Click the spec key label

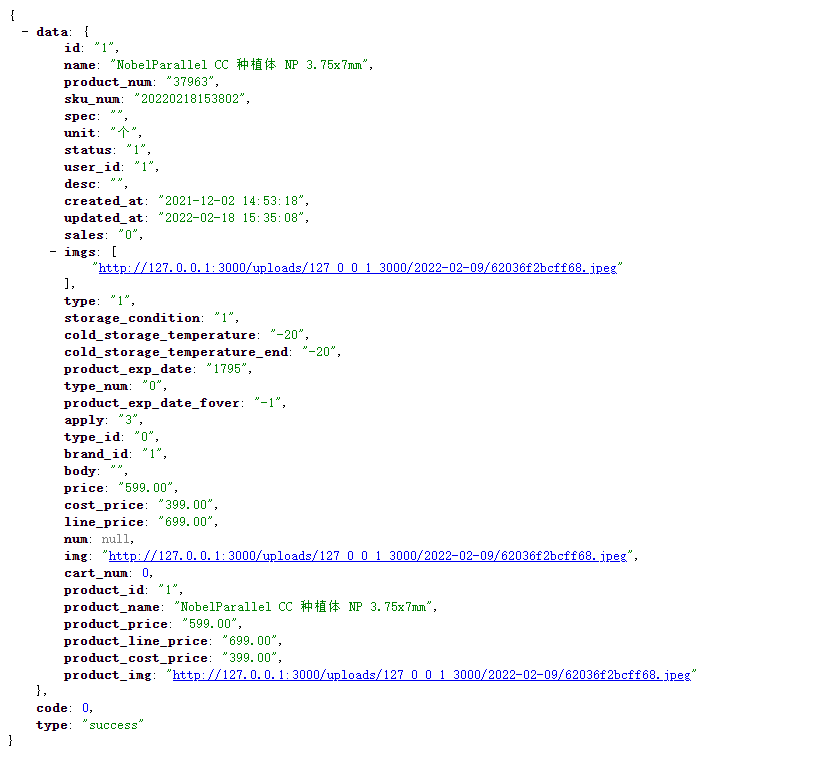pos(80,116)
